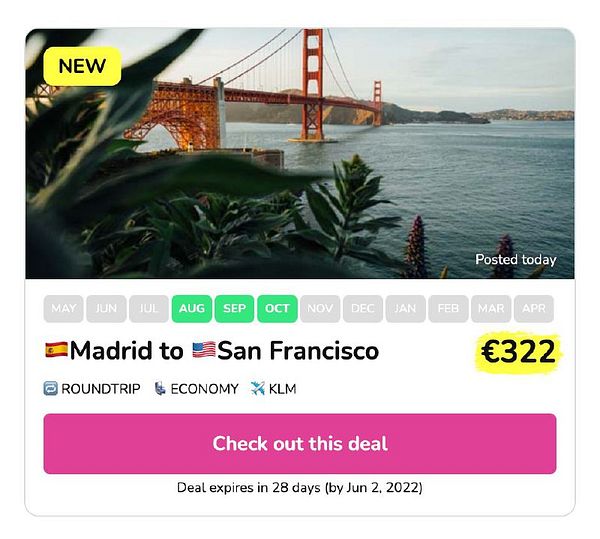
Task: Select the SEP month chip
Action: pyautogui.click(x=235, y=309)
